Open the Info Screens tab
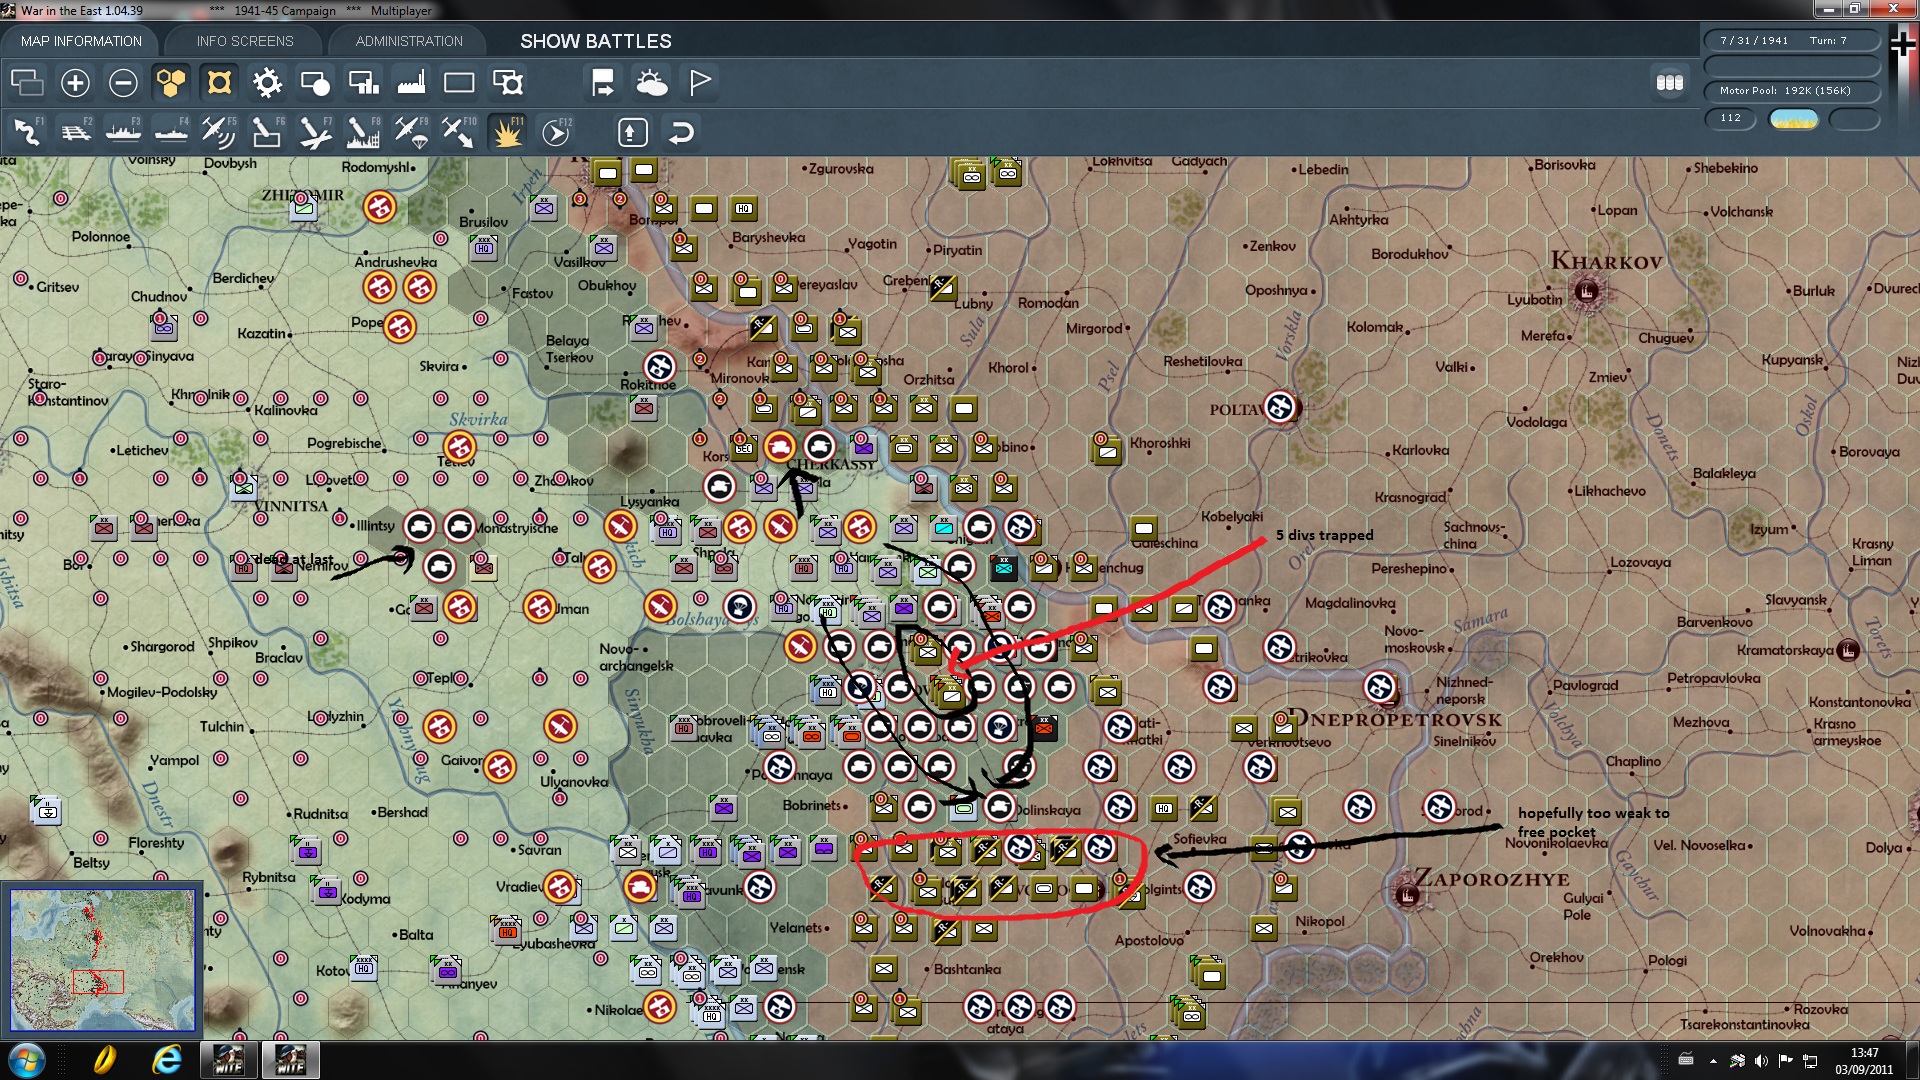The height and width of the screenshot is (1080, 1920). point(245,41)
